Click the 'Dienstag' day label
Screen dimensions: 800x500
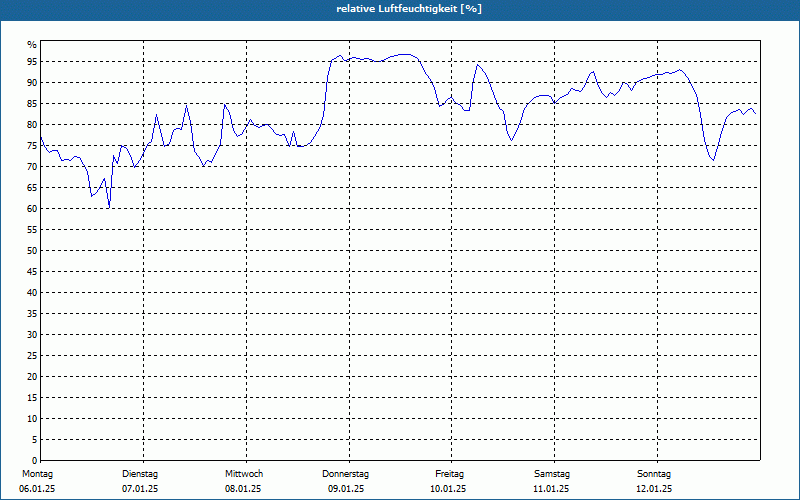140,474
